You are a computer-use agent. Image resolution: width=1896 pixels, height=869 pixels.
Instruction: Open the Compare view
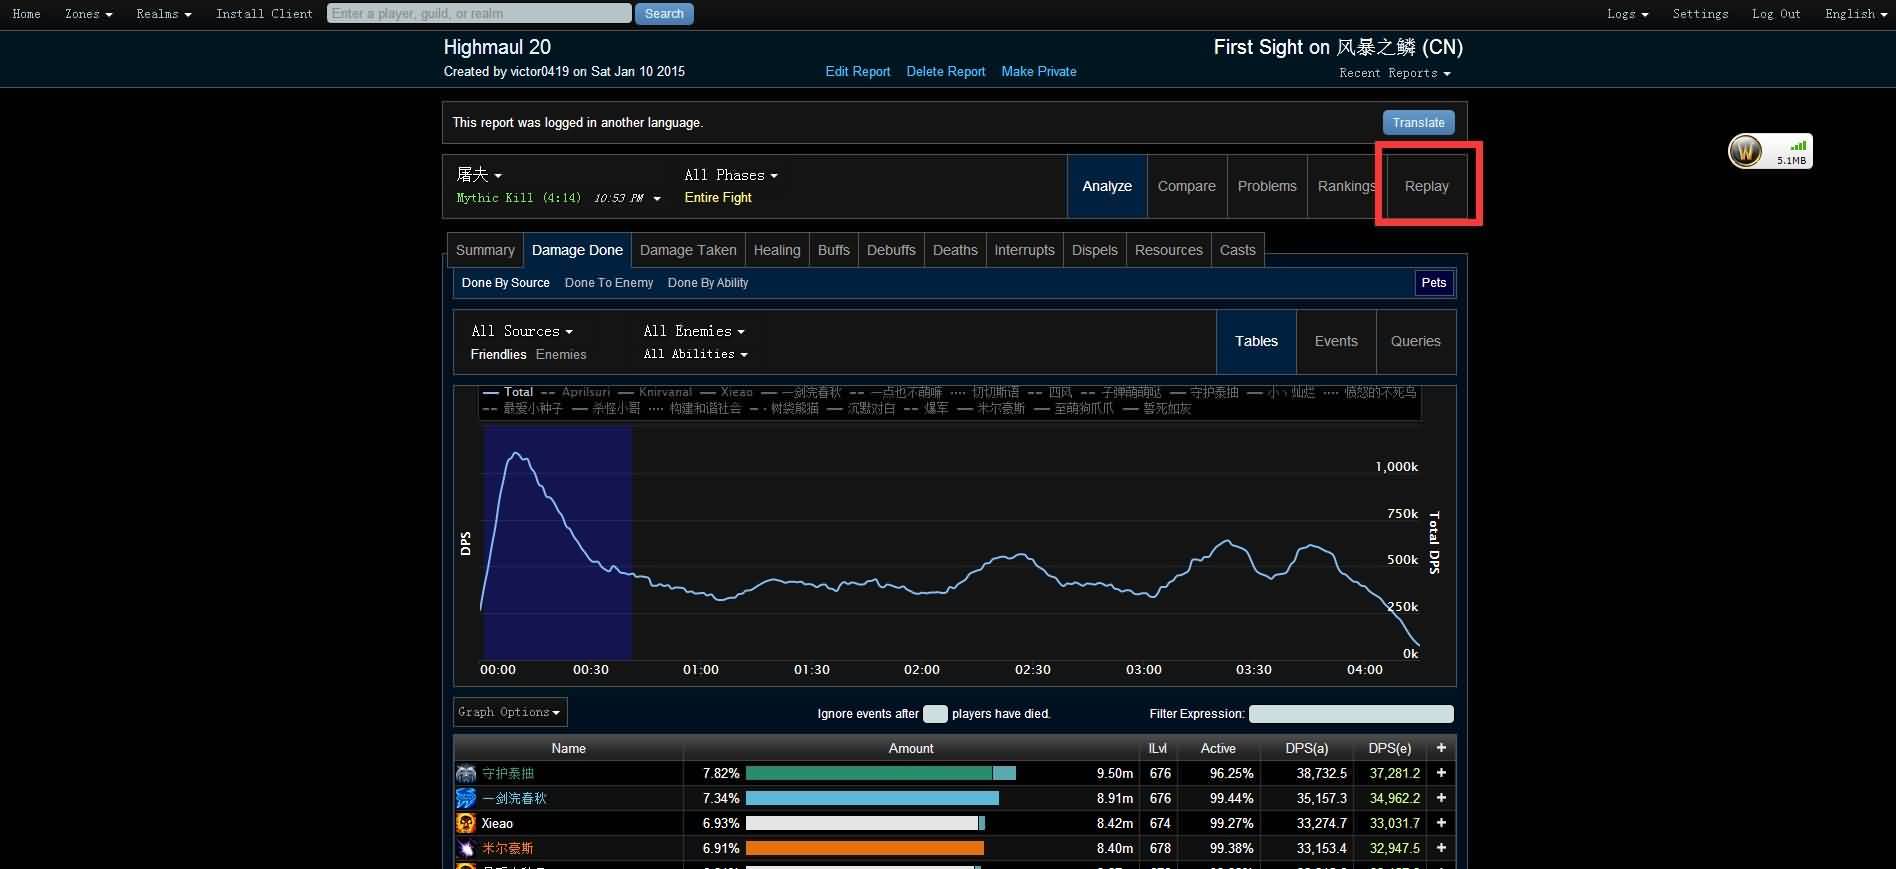click(1187, 186)
